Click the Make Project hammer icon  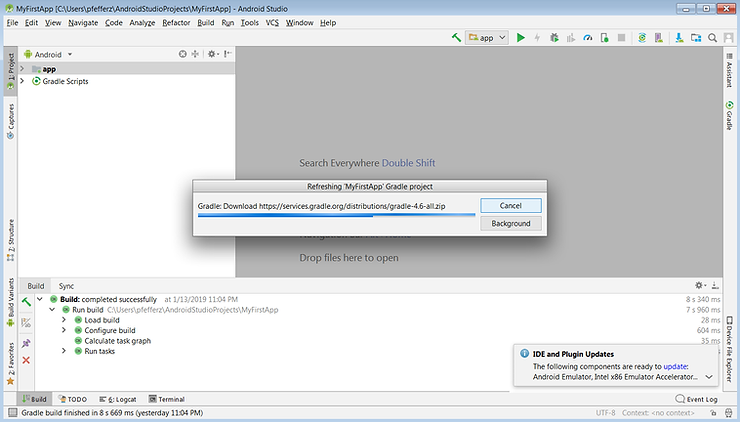tap(456, 38)
